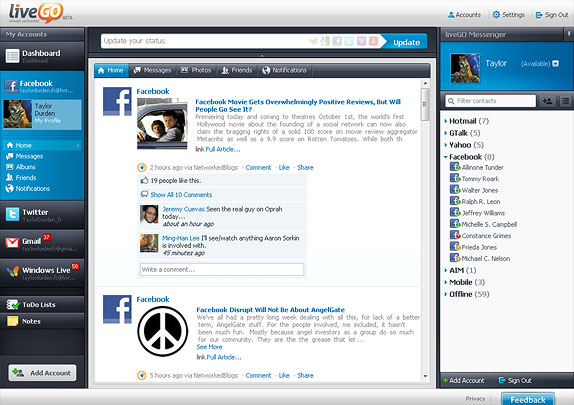Open the Privacy link
This screenshot has height=405, width=574.
click(x=475, y=398)
